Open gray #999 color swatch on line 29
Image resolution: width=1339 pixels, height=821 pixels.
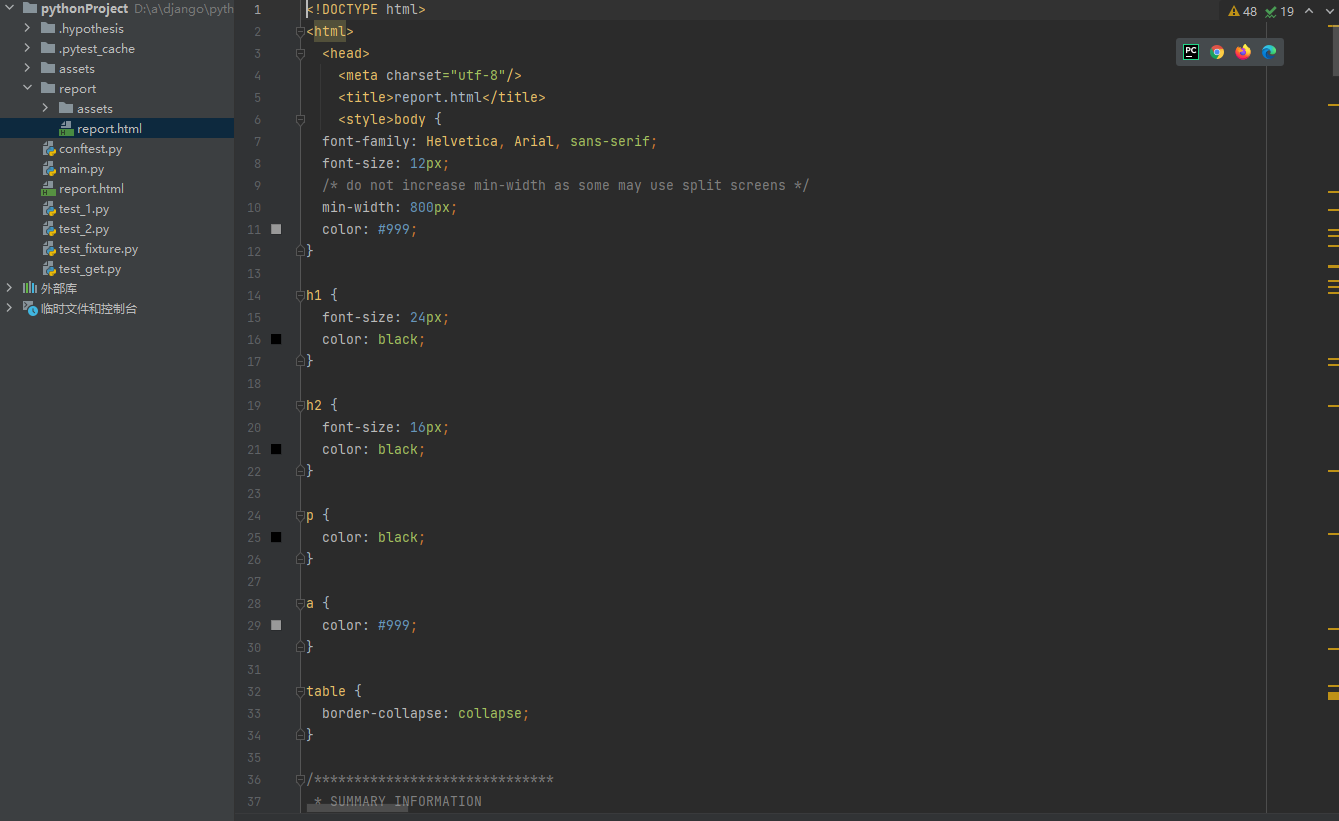276,625
